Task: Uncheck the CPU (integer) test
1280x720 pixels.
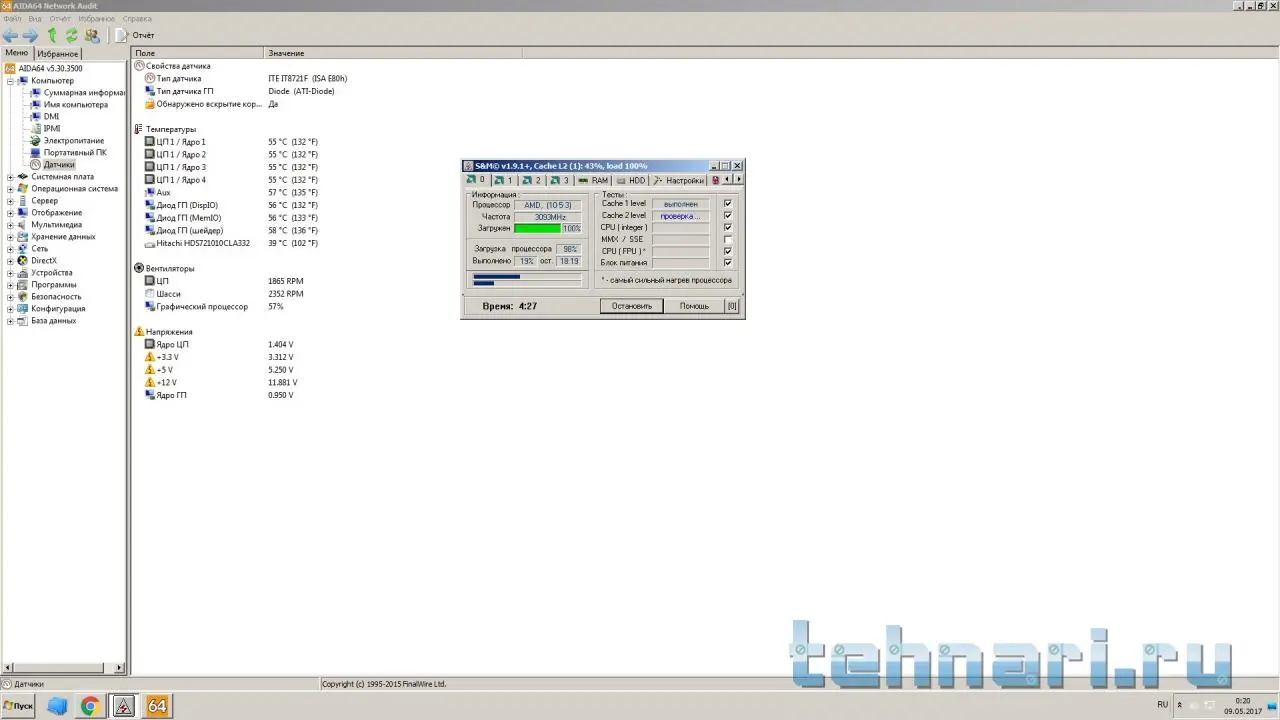Action: (727, 228)
